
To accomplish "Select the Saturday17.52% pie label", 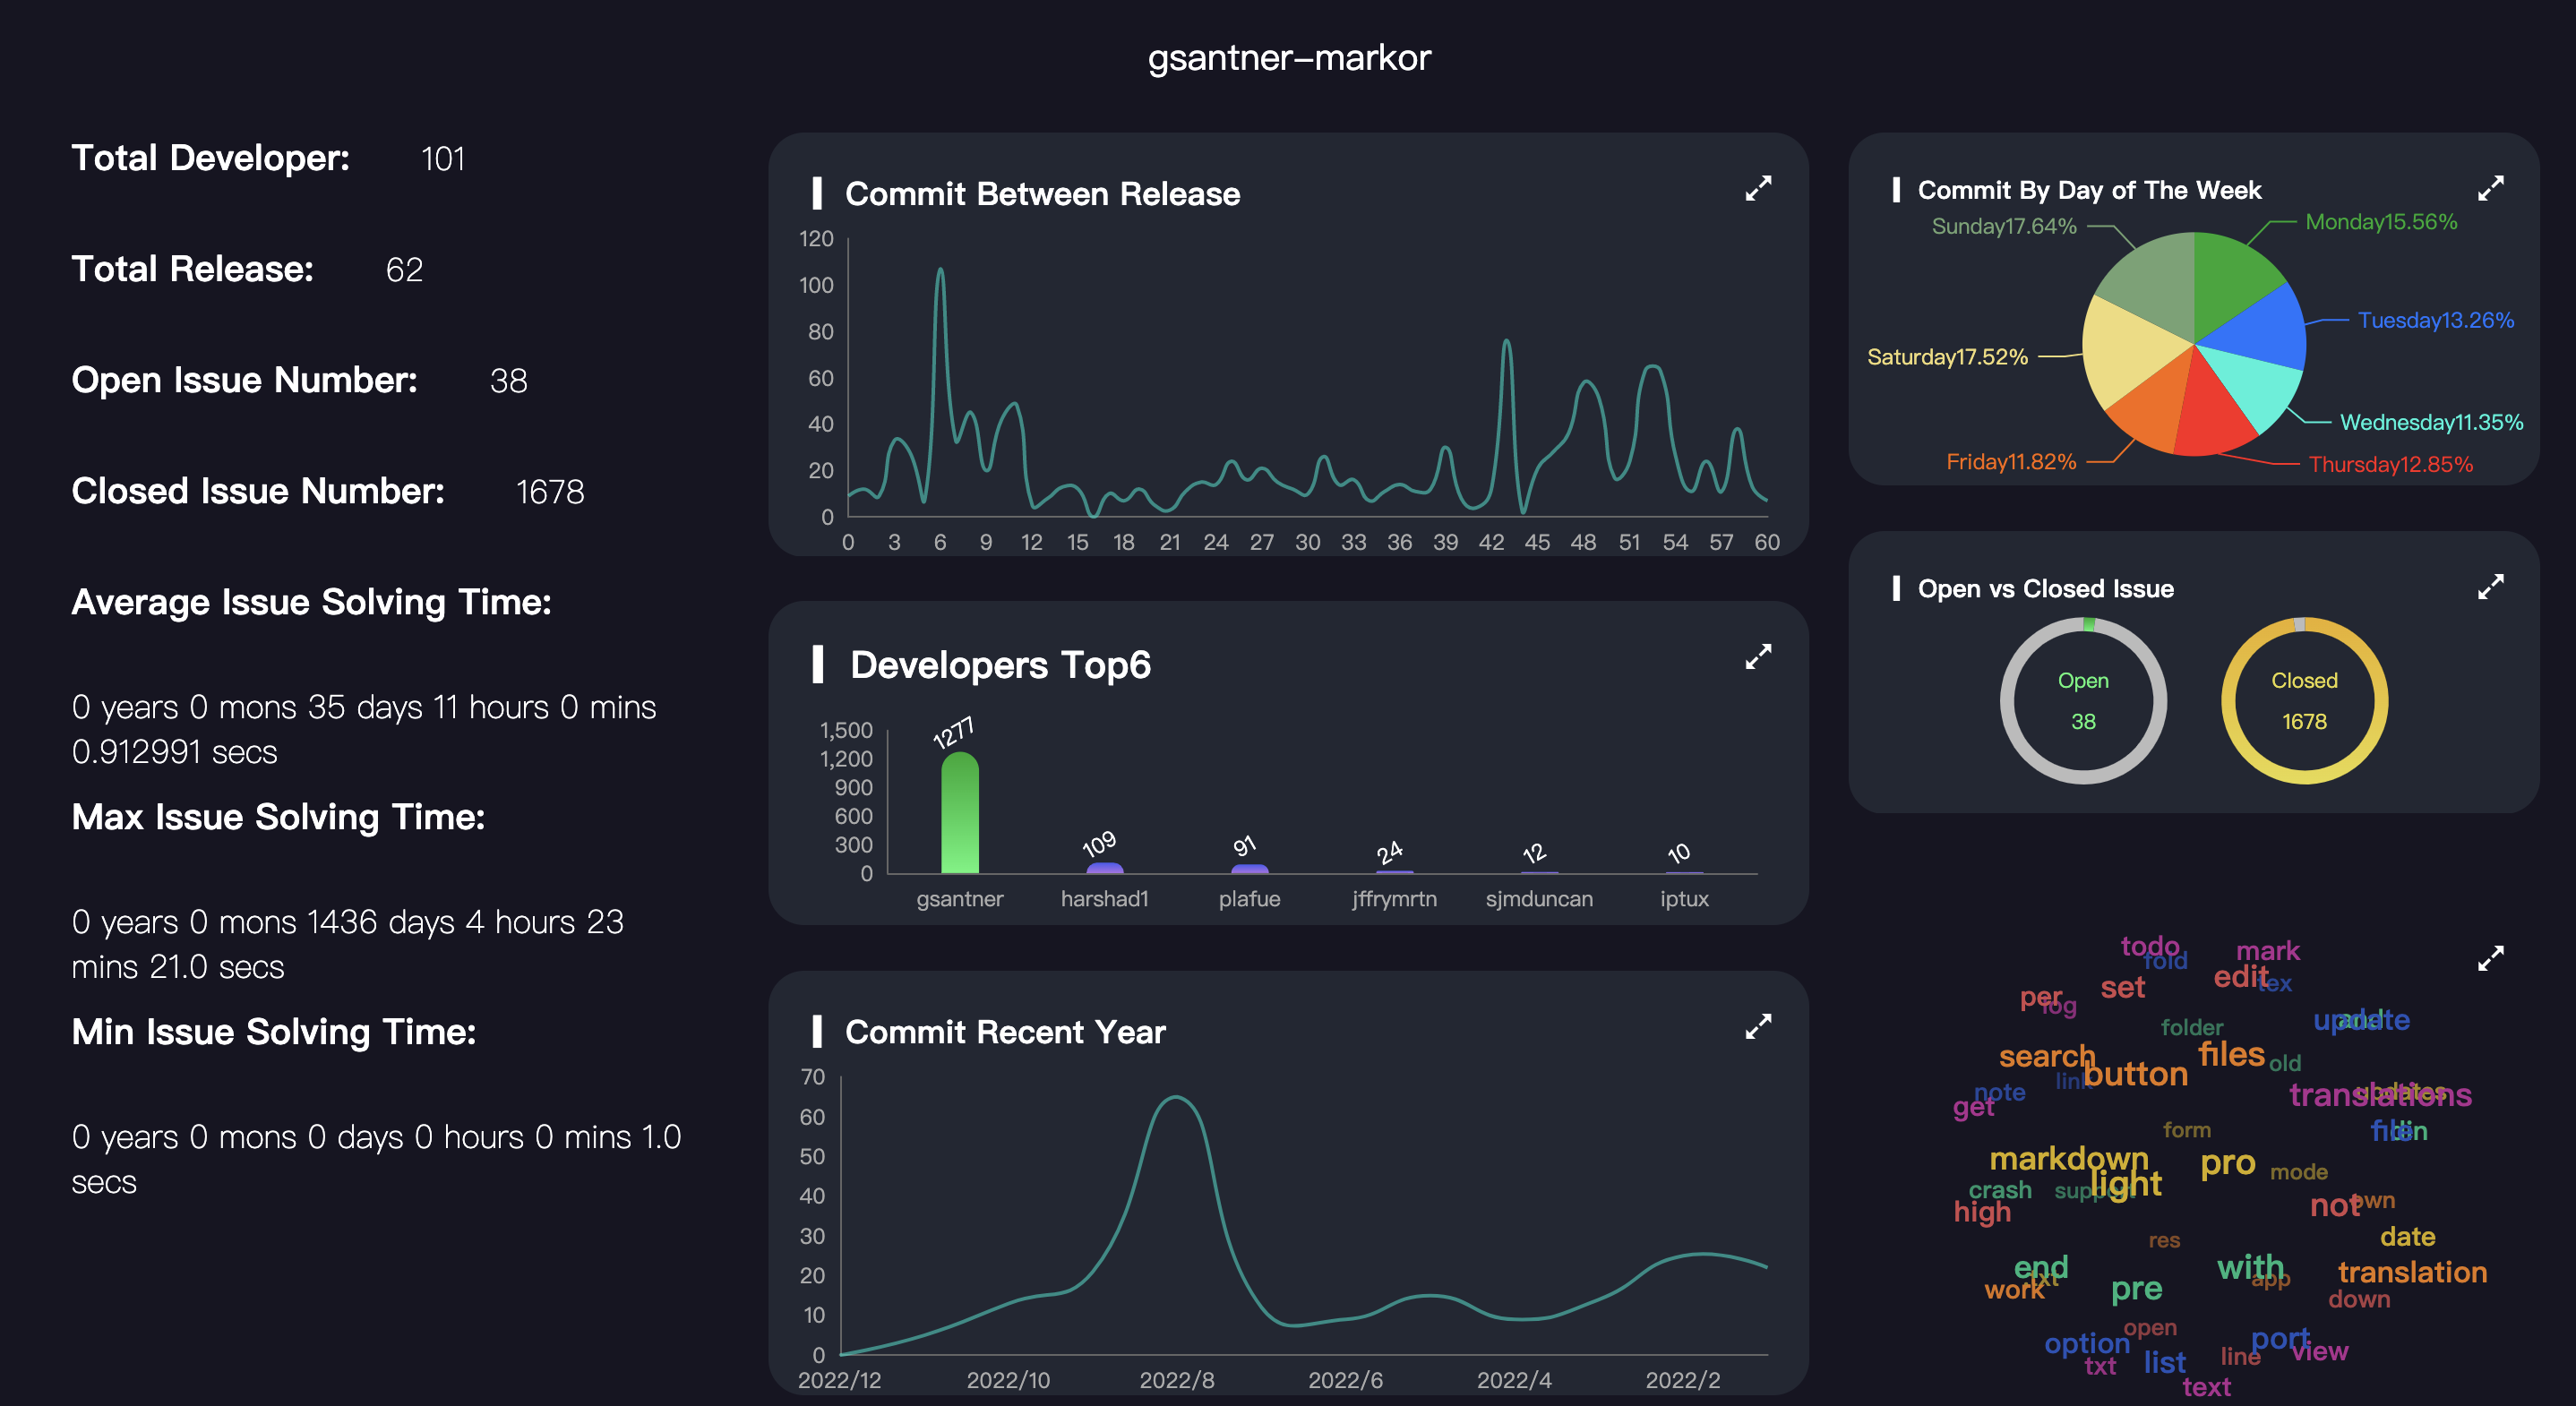I will point(1946,357).
